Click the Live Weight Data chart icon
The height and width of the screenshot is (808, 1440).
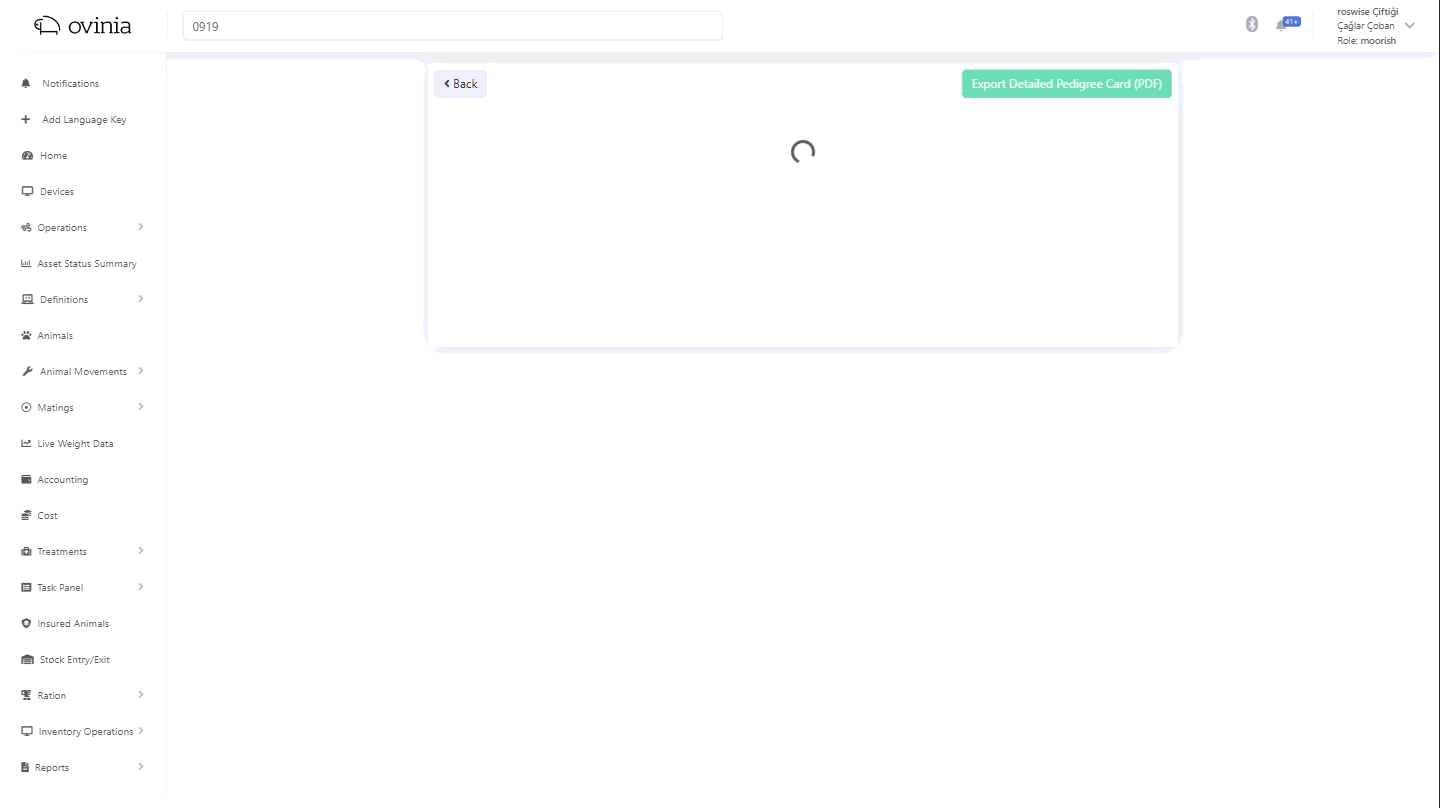[x=27, y=444]
